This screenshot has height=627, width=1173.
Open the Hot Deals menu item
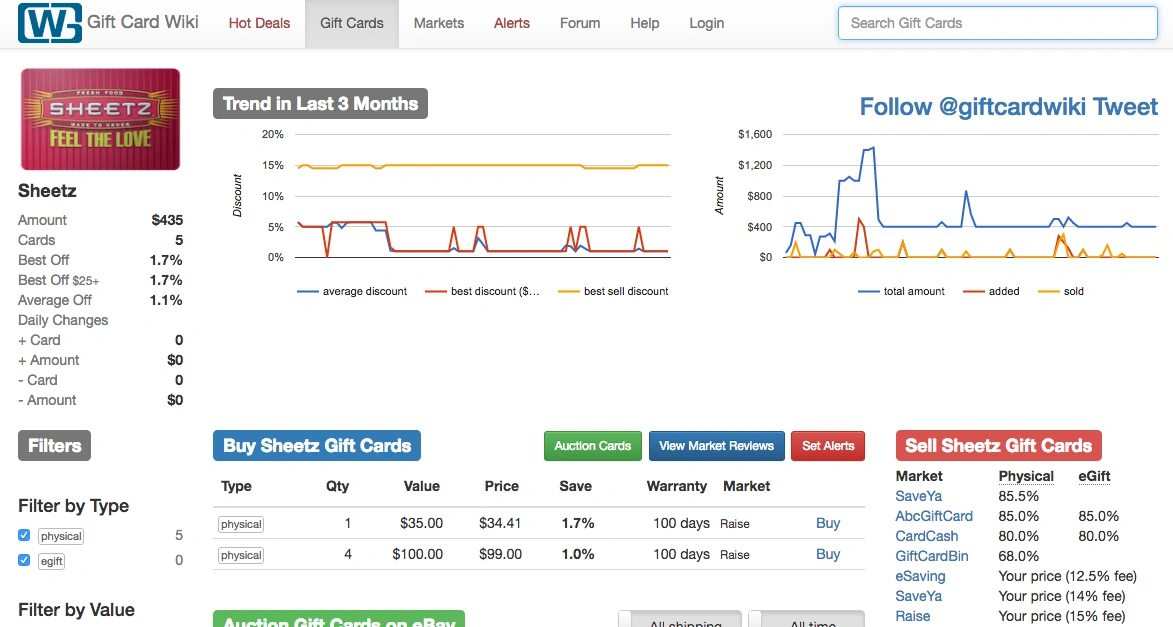[x=259, y=23]
